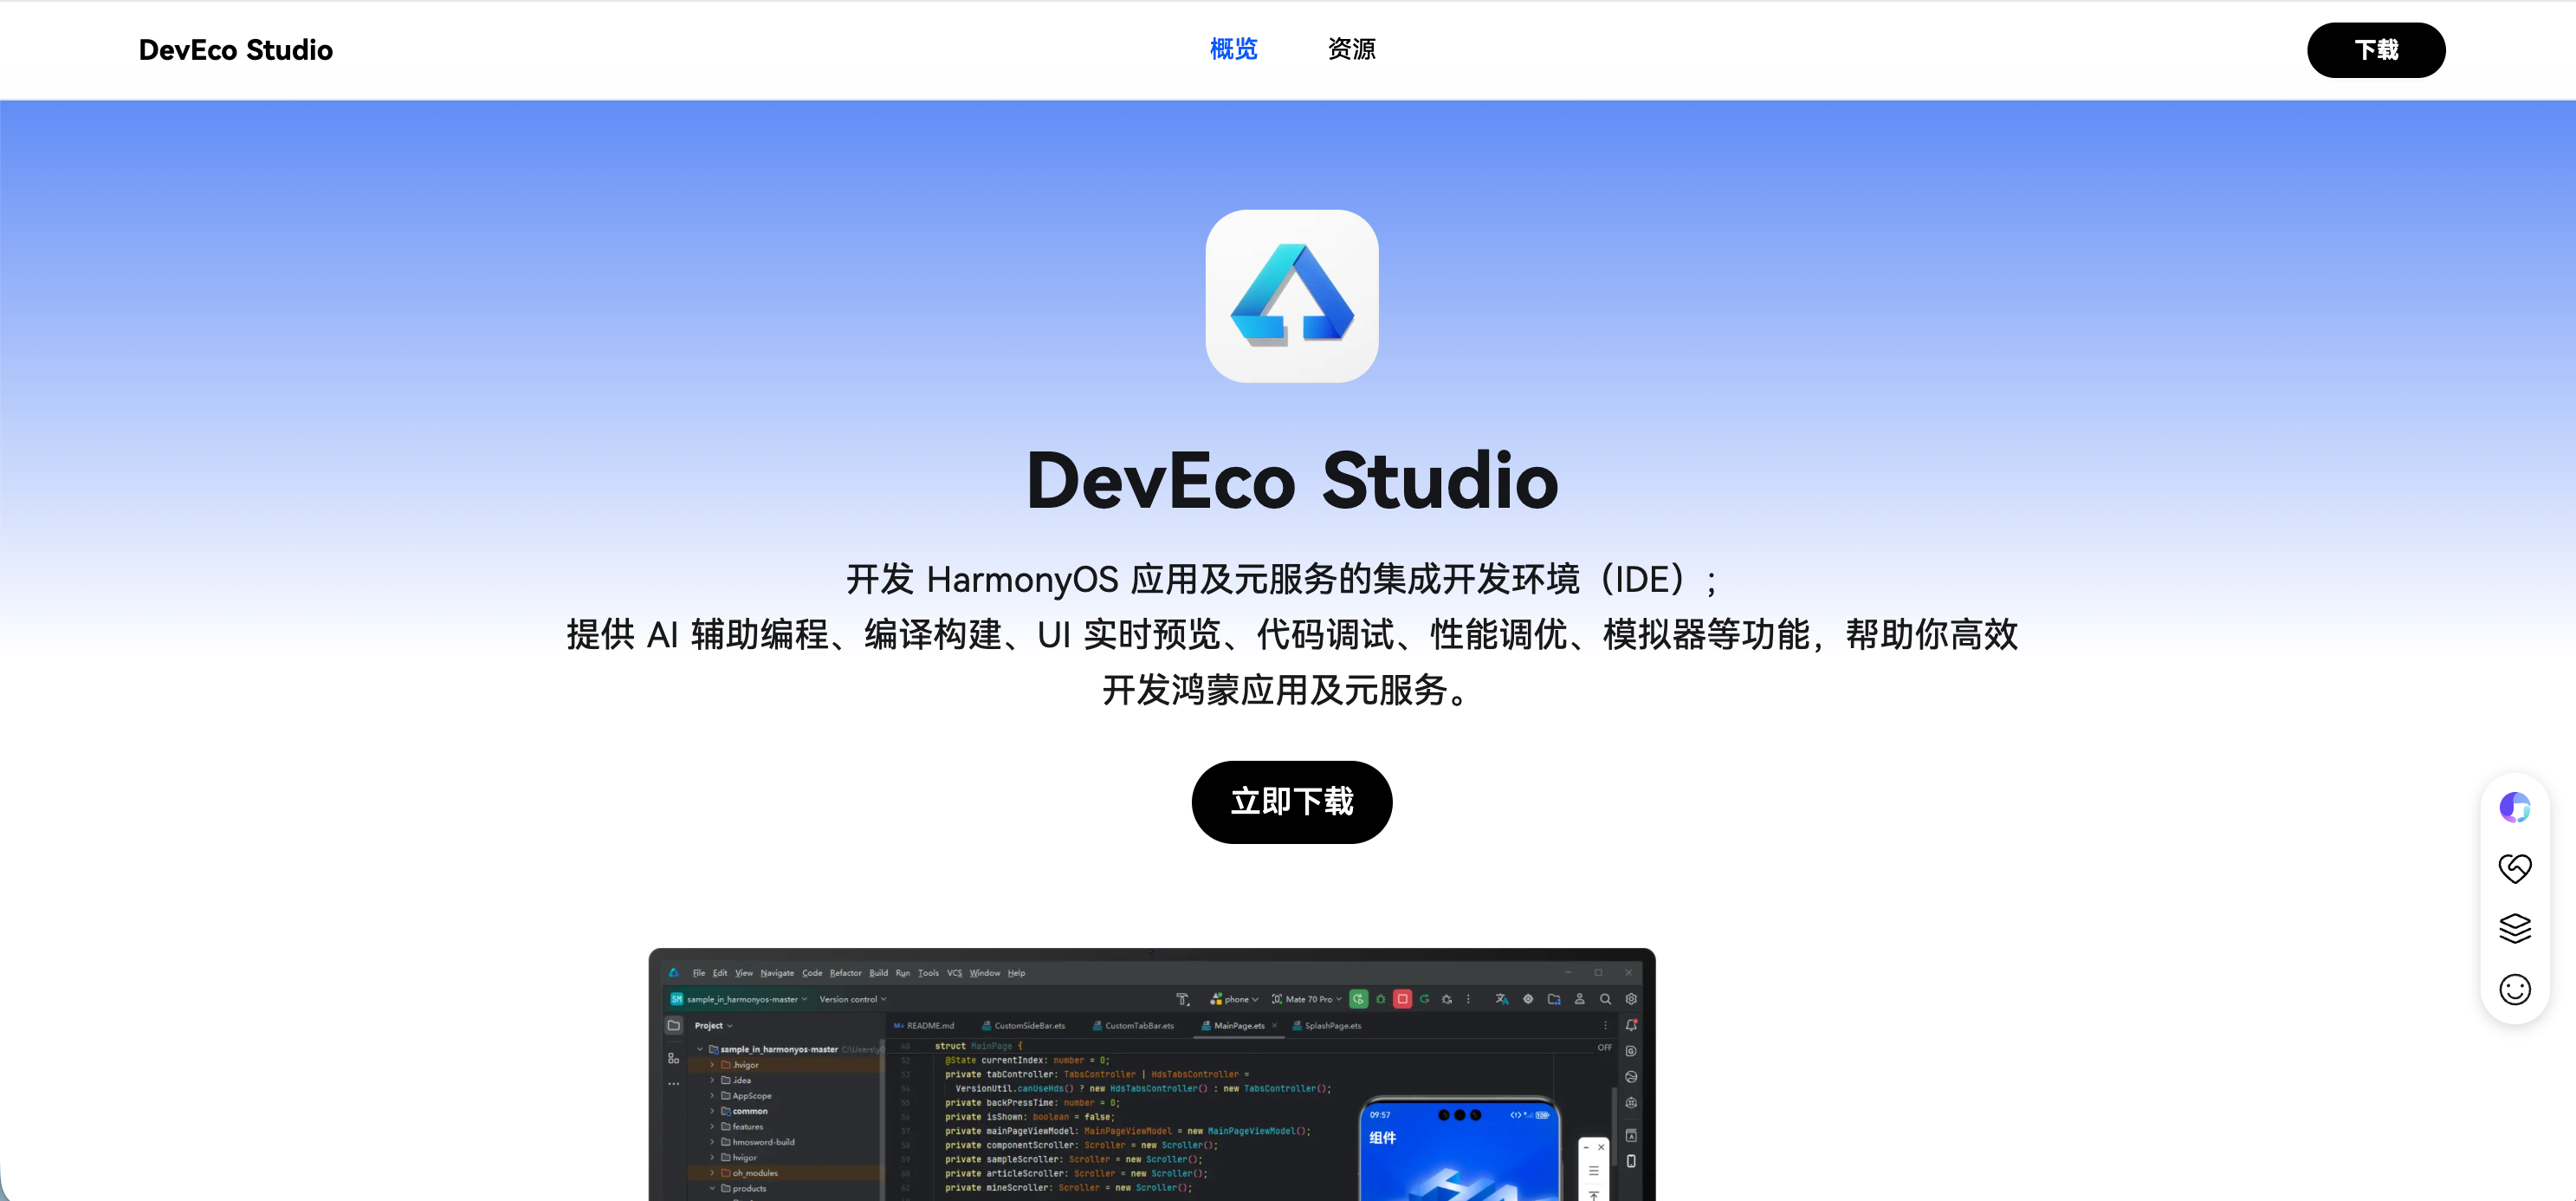This screenshot has width=2576, height=1201.
Task: Open the VCS menu in IDE screenshot
Action: pyautogui.click(x=954, y=973)
